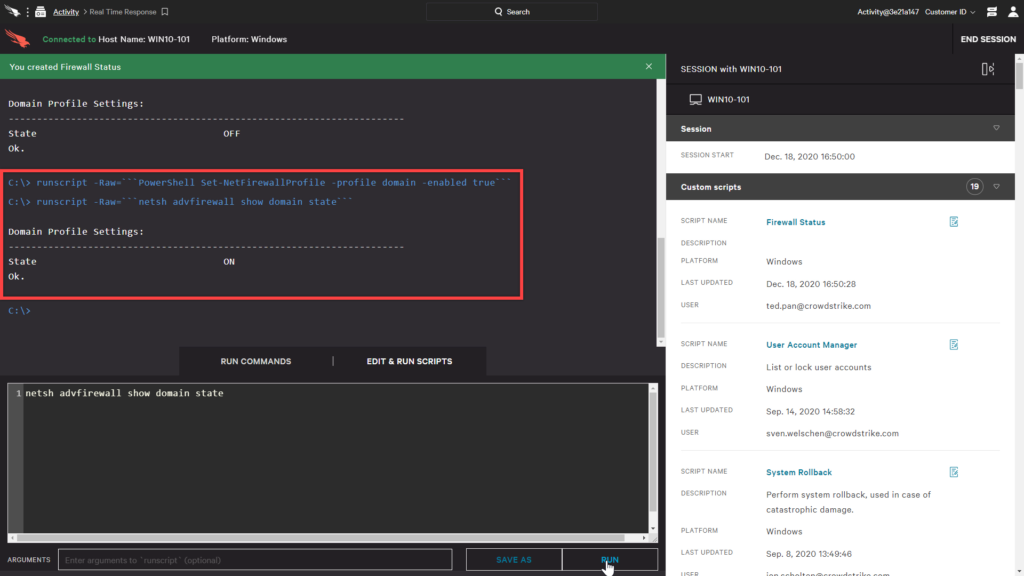Viewport: 1024px width, 576px height.
Task: Edit the Firewall Status script
Action: [x=953, y=222]
